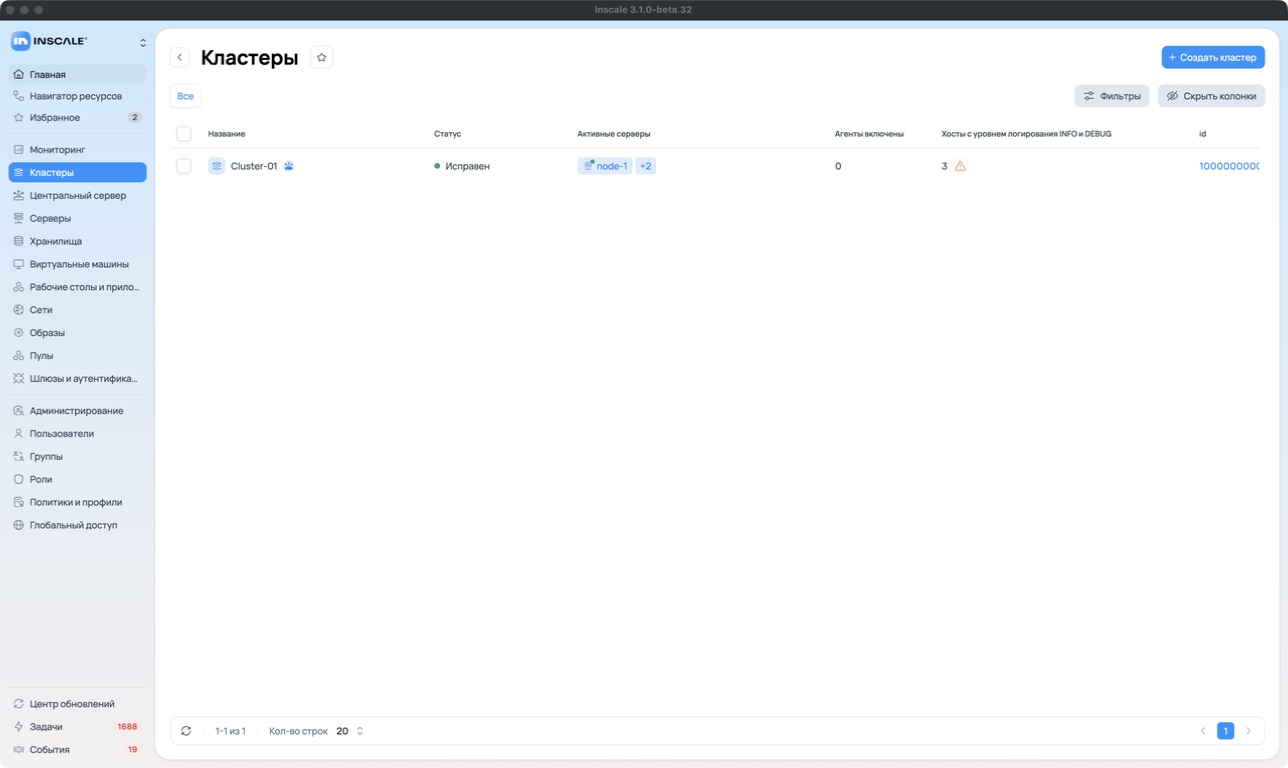Screen dimensions: 1288x768
Task: Open the organization switcher next to Inscale logo
Action: click(143, 42)
